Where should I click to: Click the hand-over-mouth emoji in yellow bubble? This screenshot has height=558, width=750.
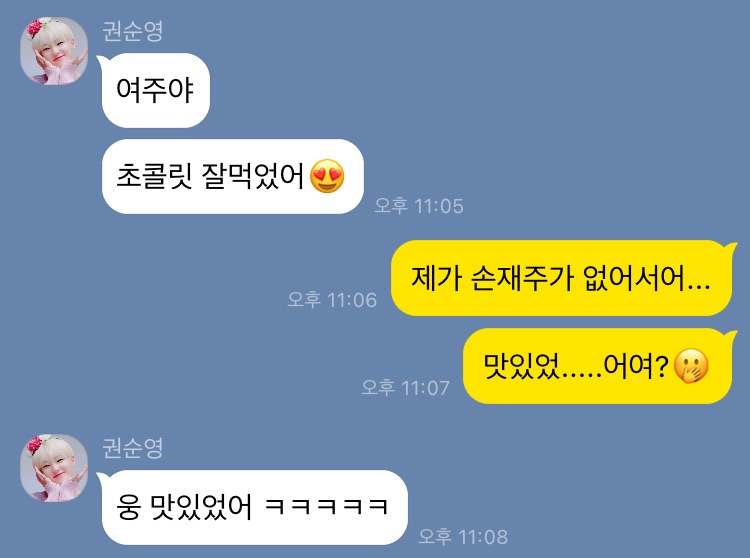[691, 366]
